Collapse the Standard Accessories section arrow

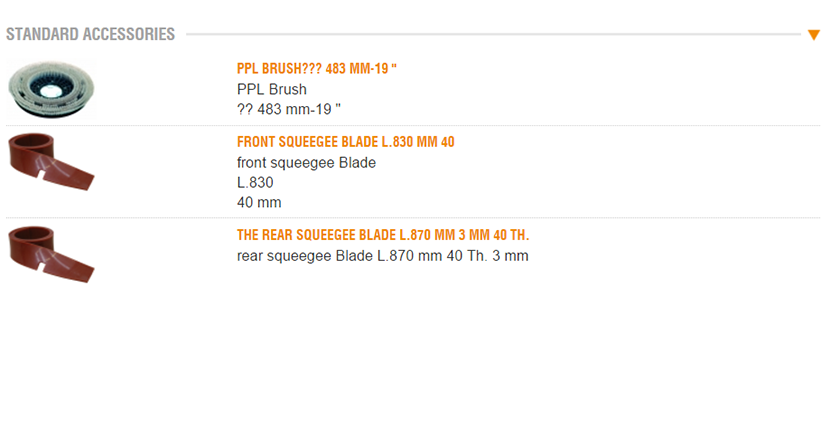click(x=813, y=35)
